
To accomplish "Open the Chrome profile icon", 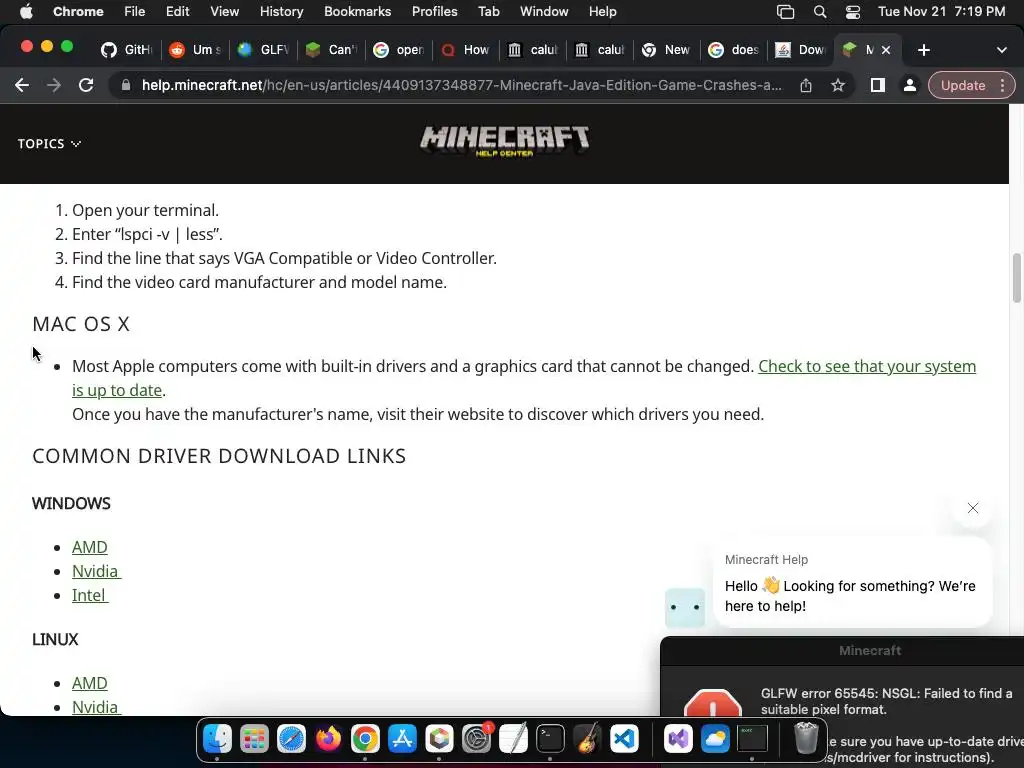I will (x=909, y=85).
